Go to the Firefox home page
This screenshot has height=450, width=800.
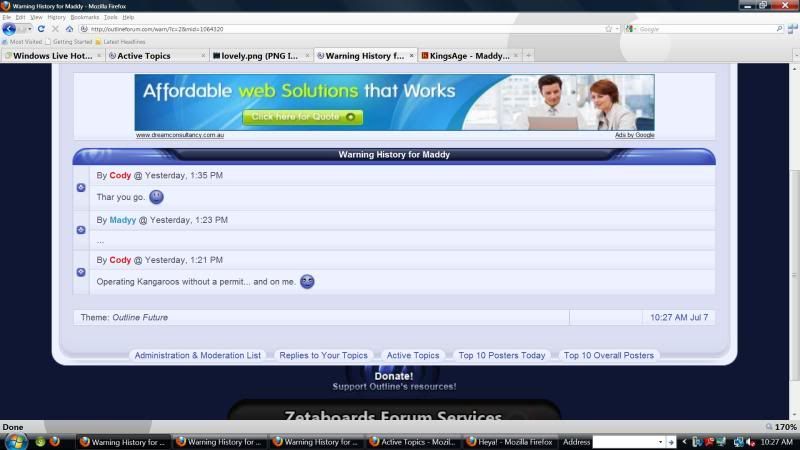click(69, 29)
